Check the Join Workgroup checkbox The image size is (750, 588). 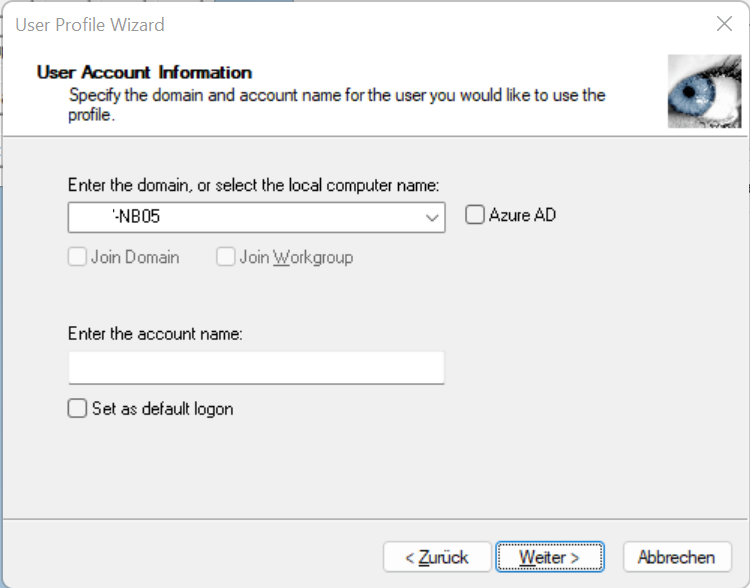click(x=226, y=257)
